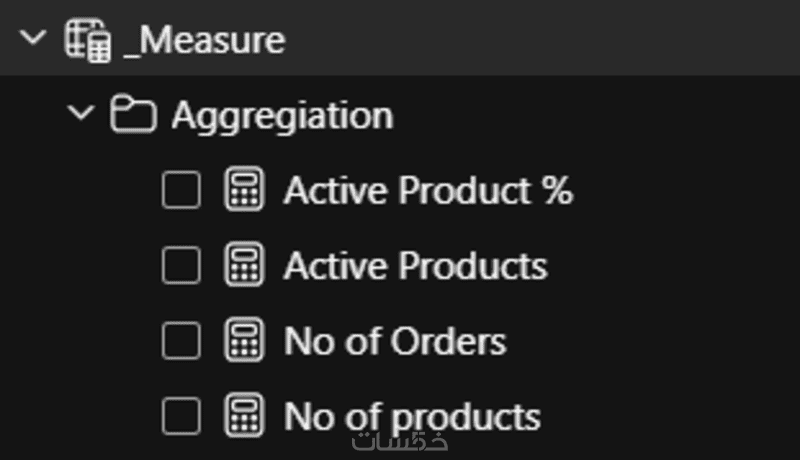Select the Active Product % measure name
Viewport: 800px width, 460px height.
[428, 190]
